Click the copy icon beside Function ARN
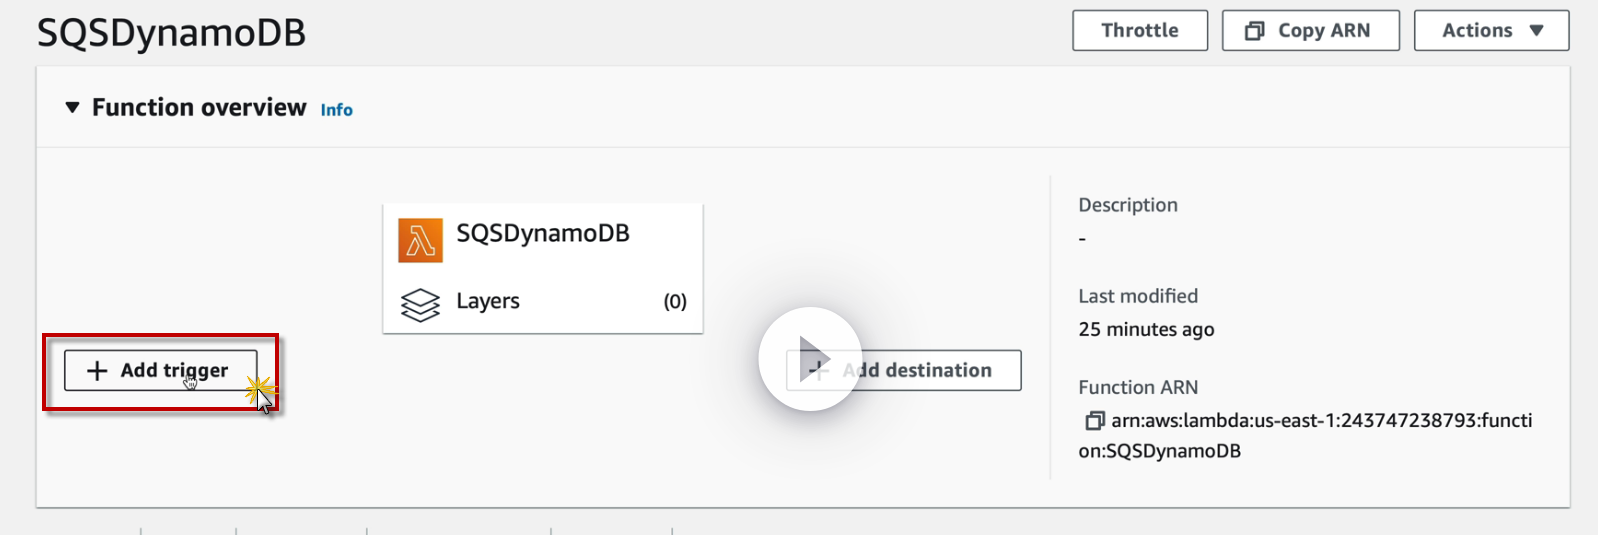This screenshot has width=1598, height=535. tap(1094, 421)
